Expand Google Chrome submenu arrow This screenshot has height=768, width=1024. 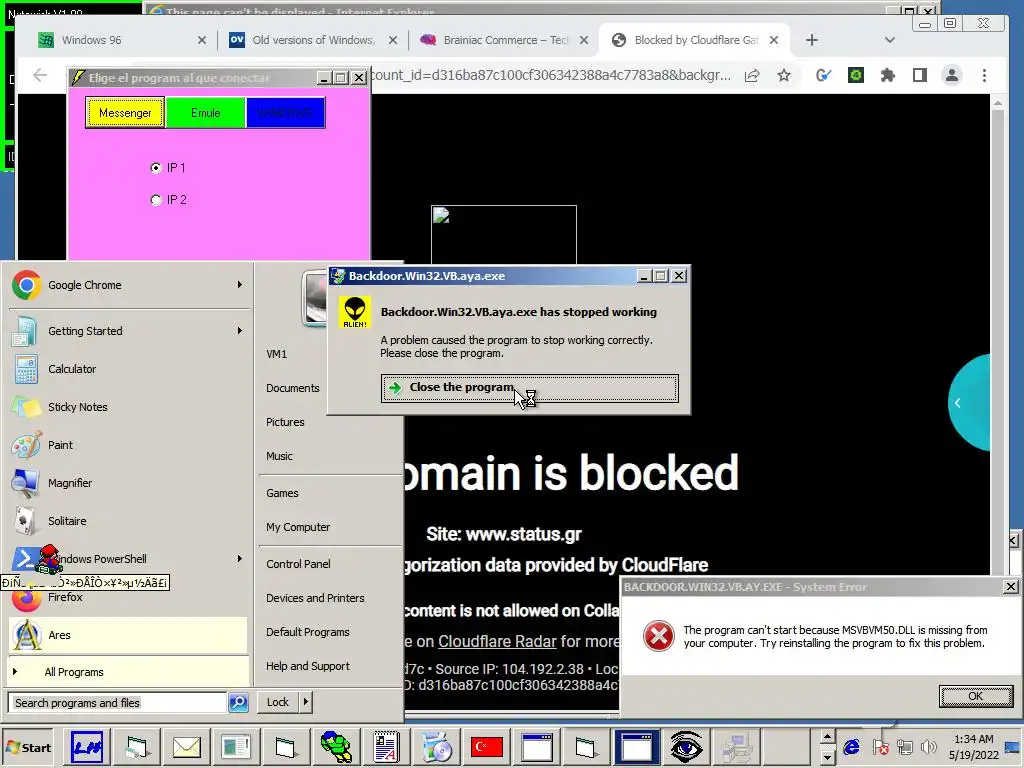point(240,285)
